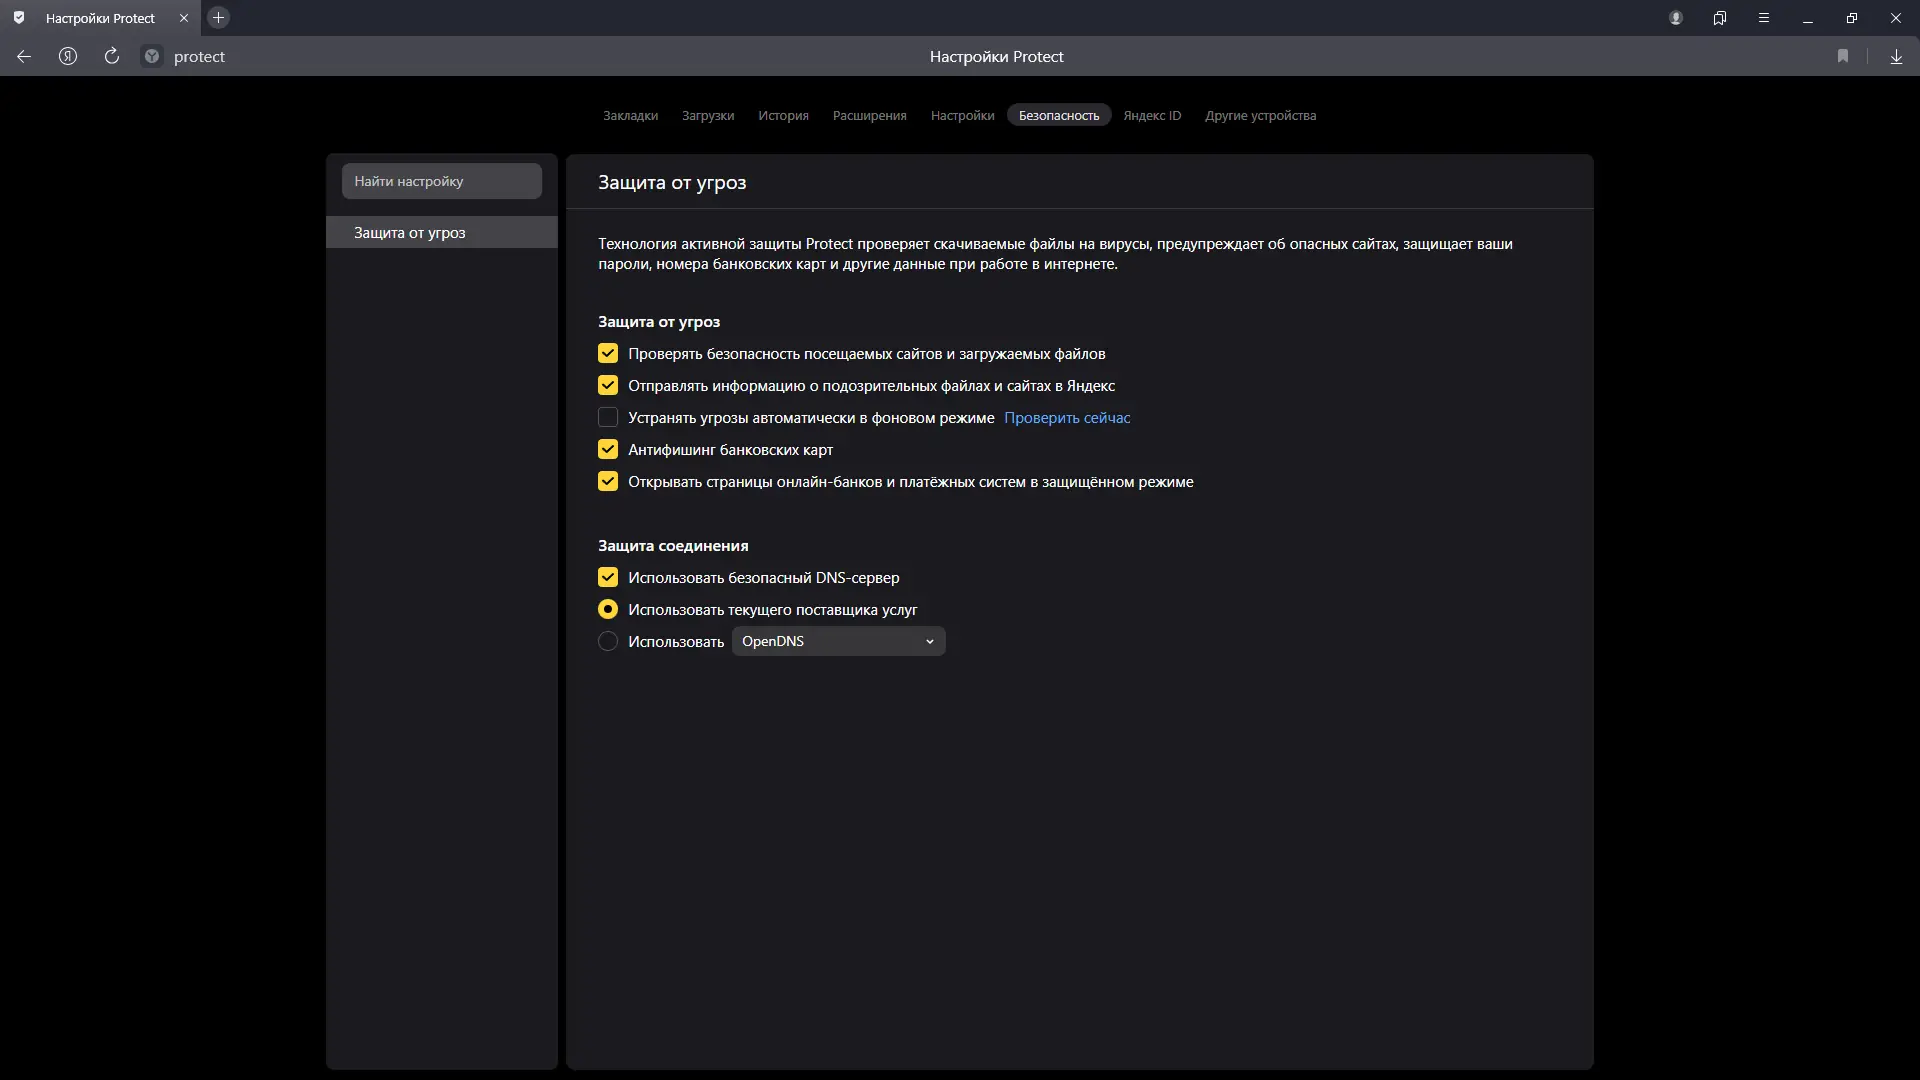
Task: Open downloads via the download arrow icon
Action: tap(1896, 57)
